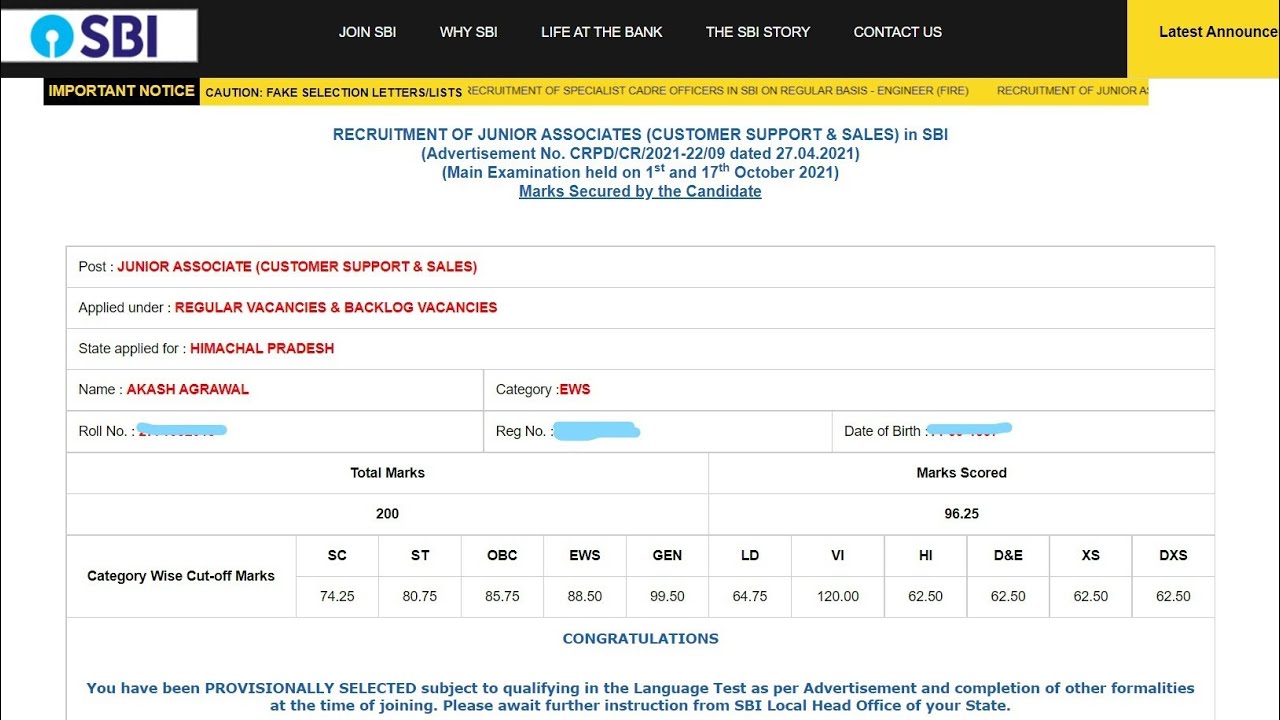
Task: Click the SBI logo
Action: click(x=99, y=36)
